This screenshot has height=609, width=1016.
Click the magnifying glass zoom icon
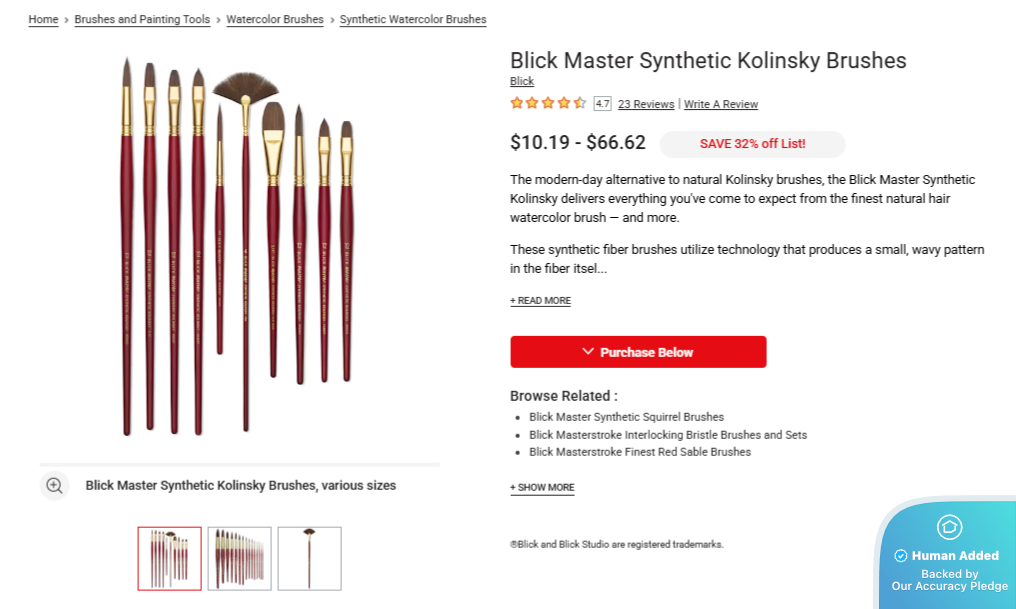tap(54, 486)
